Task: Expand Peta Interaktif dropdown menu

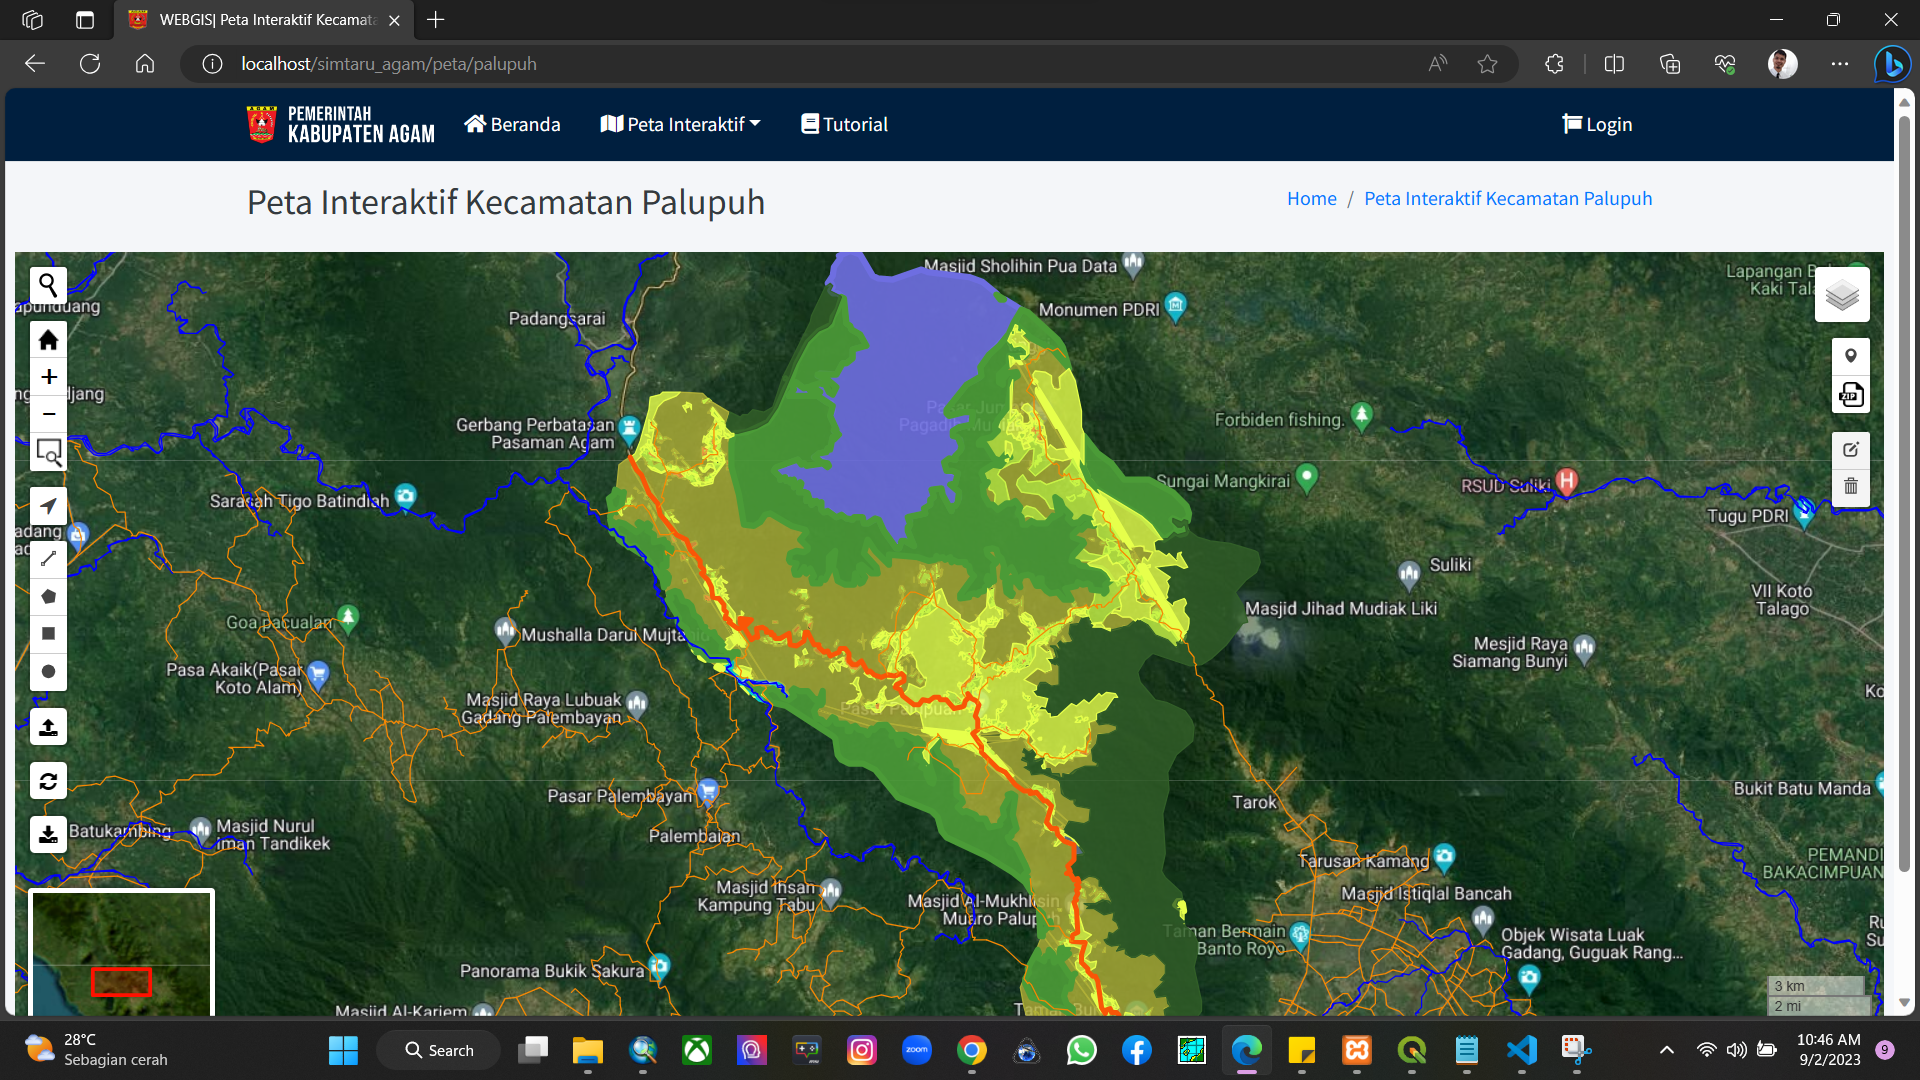Action: click(680, 124)
